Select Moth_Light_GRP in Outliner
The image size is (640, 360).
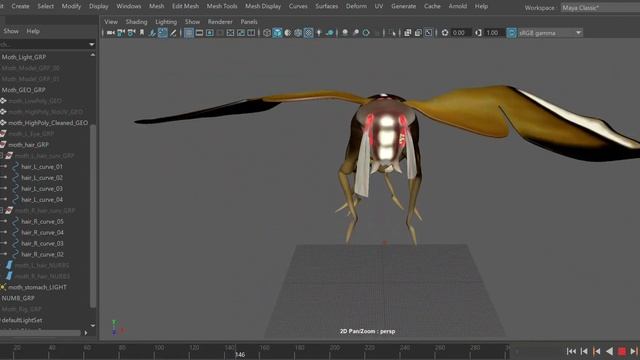click(x=24, y=57)
